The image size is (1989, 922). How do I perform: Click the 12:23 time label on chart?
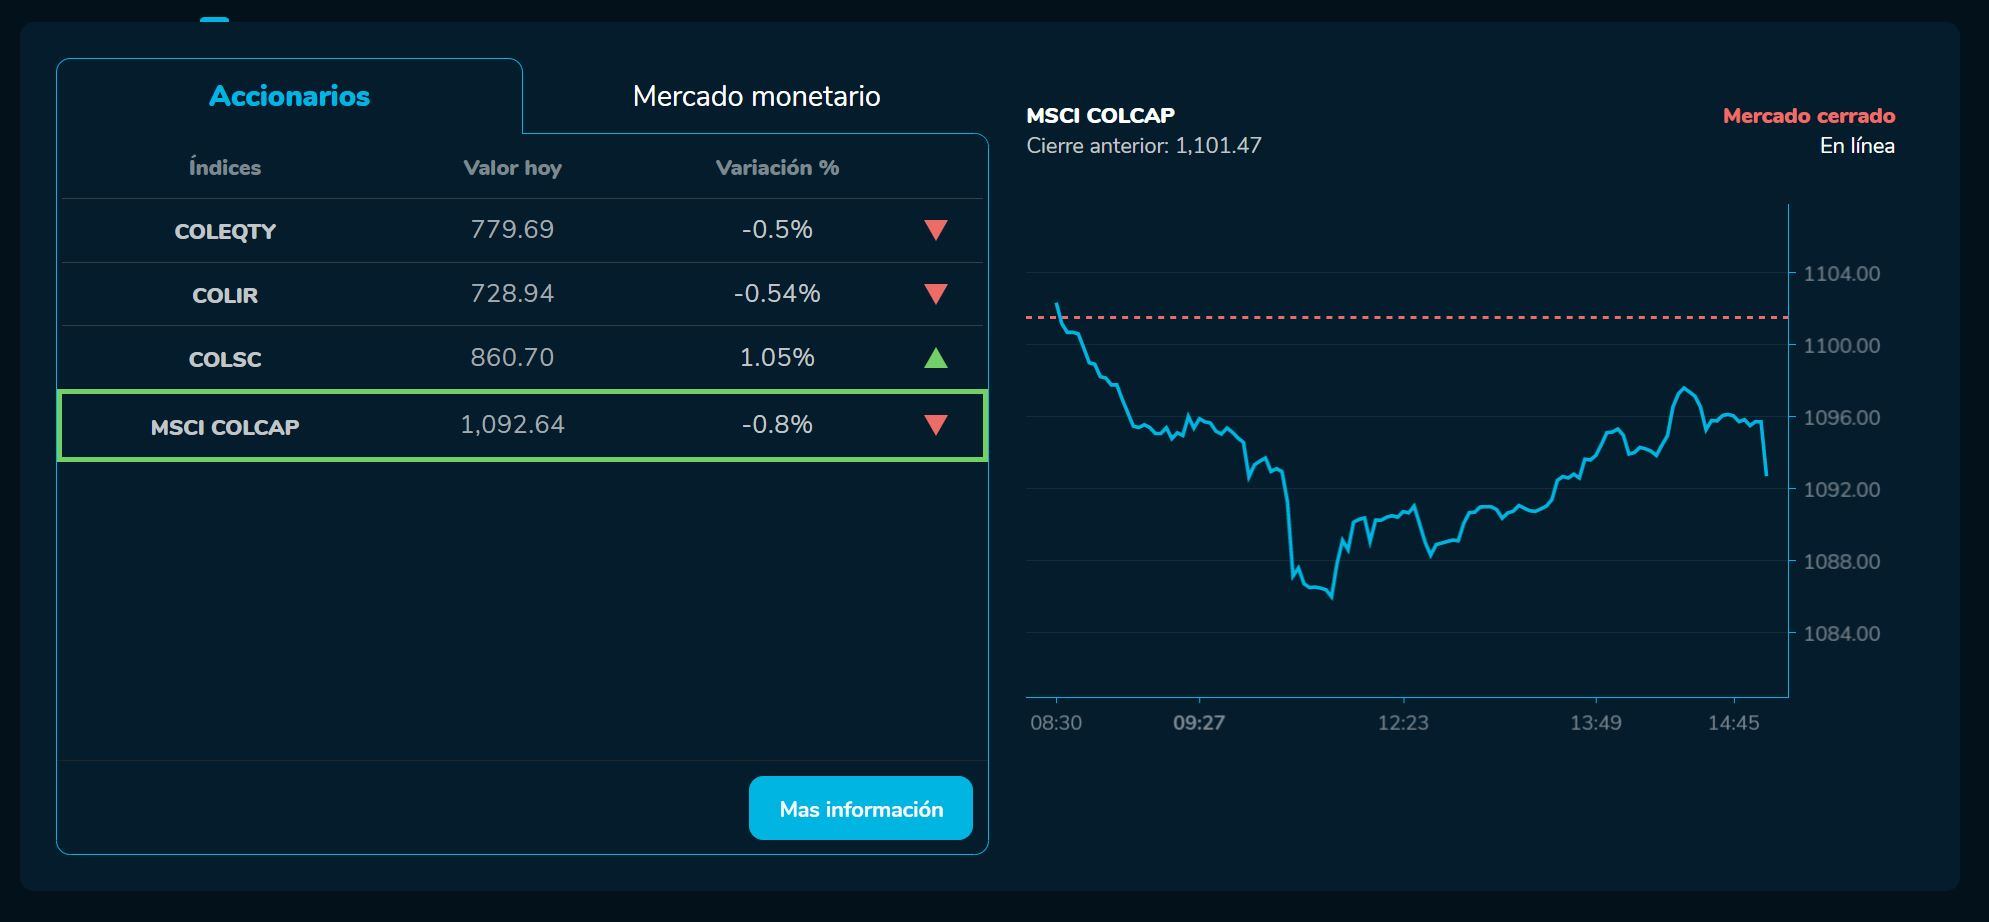pos(1403,722)
